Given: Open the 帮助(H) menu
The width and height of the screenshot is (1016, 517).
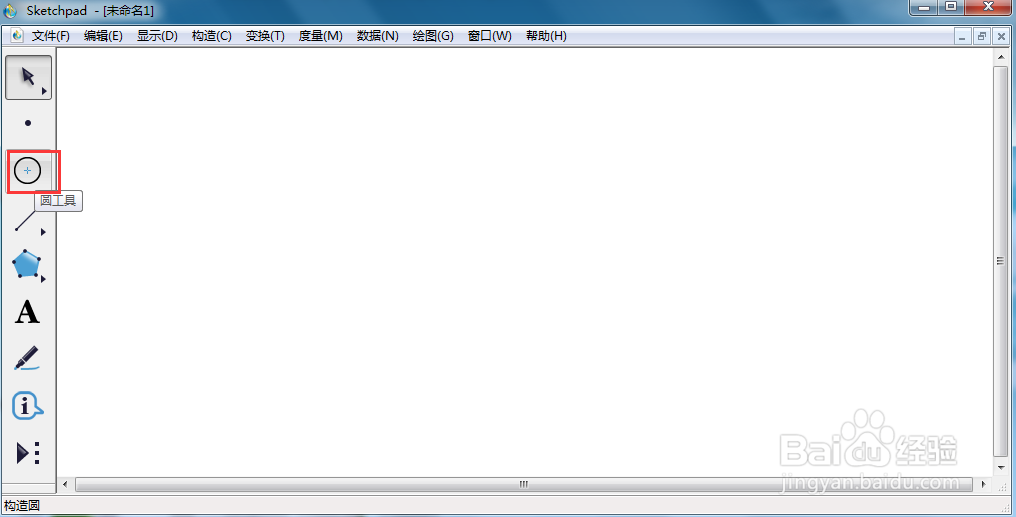Looking at the screenshot, I should [x=546, y=36].
